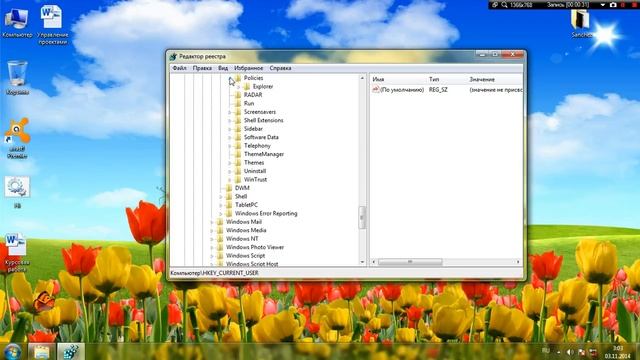Open the Управление проектами Word document
Image resolution: width=640 pixels, height=360 pixels.
pos(53,25)
